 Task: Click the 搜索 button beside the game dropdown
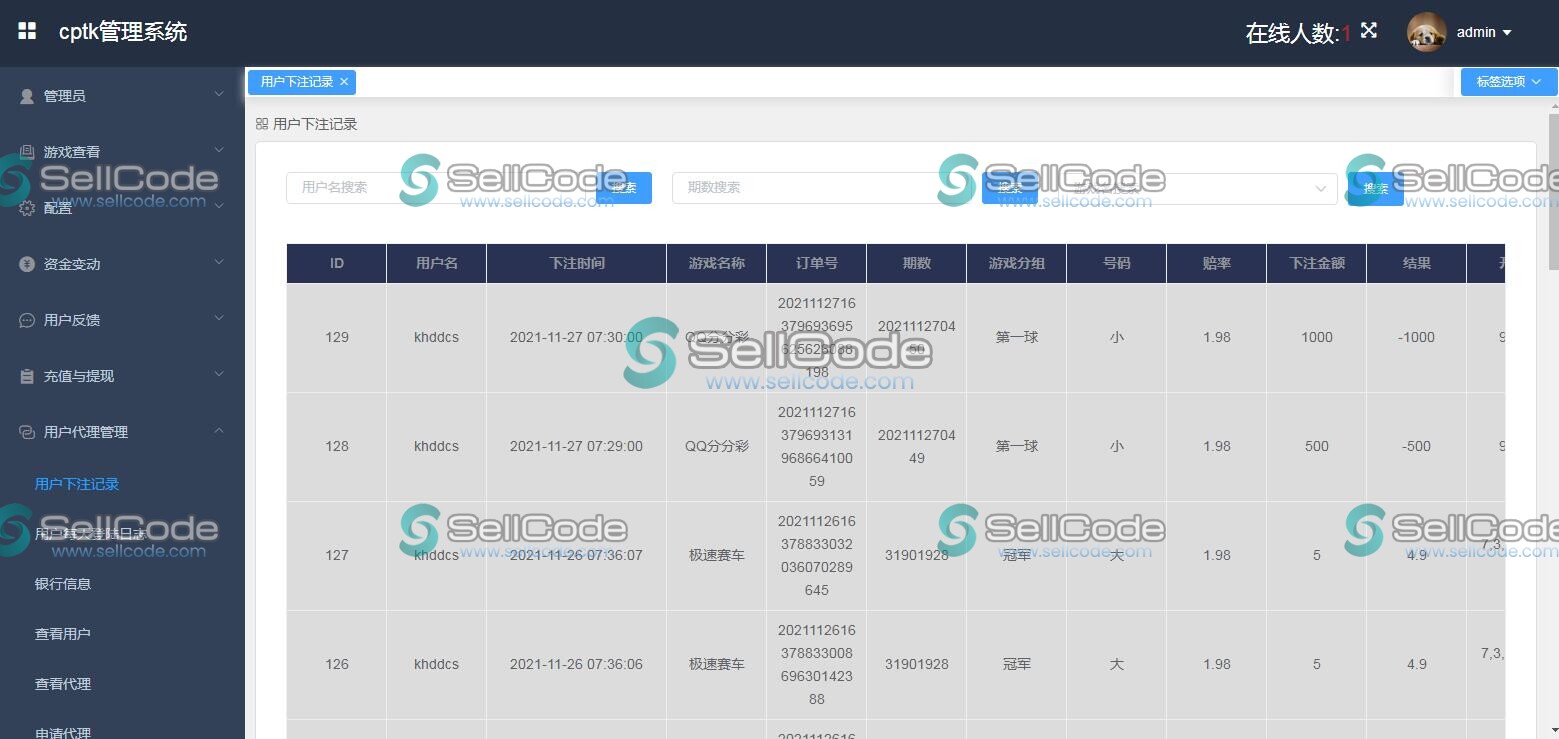coord(1376,188)
